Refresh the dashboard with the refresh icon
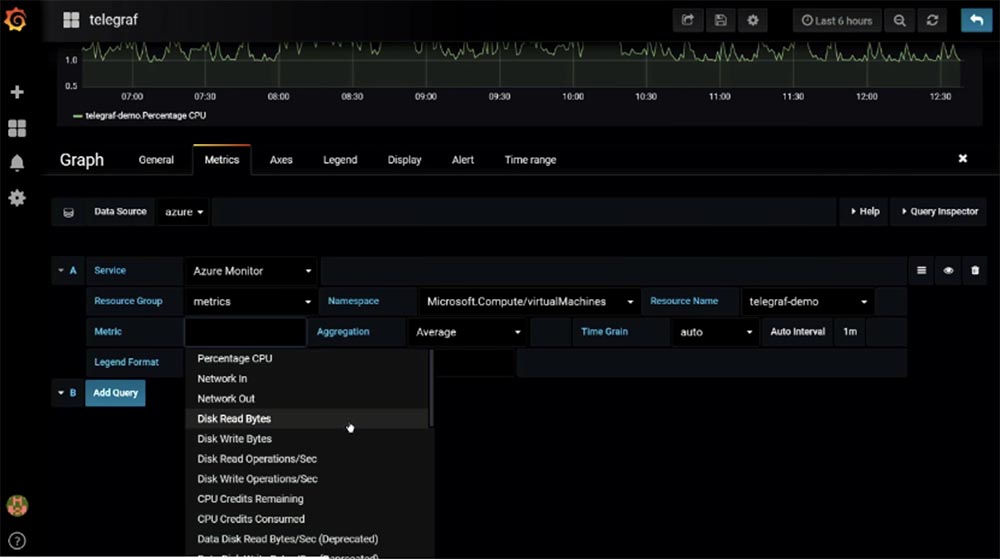The height and width of the screenshot is (560, 1000). coord(932,20)
